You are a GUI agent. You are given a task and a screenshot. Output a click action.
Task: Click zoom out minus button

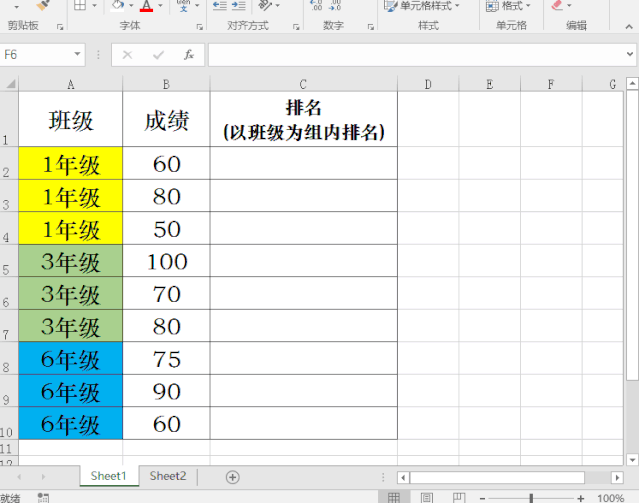tap(482, 498)
